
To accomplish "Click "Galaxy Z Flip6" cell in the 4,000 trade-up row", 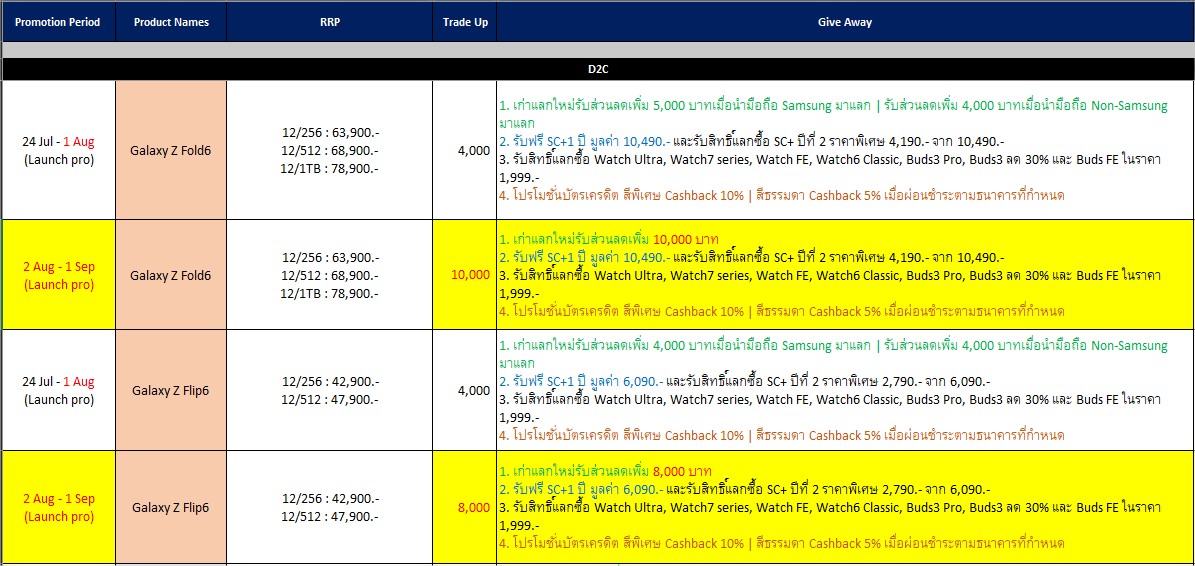I will point(171,390).
